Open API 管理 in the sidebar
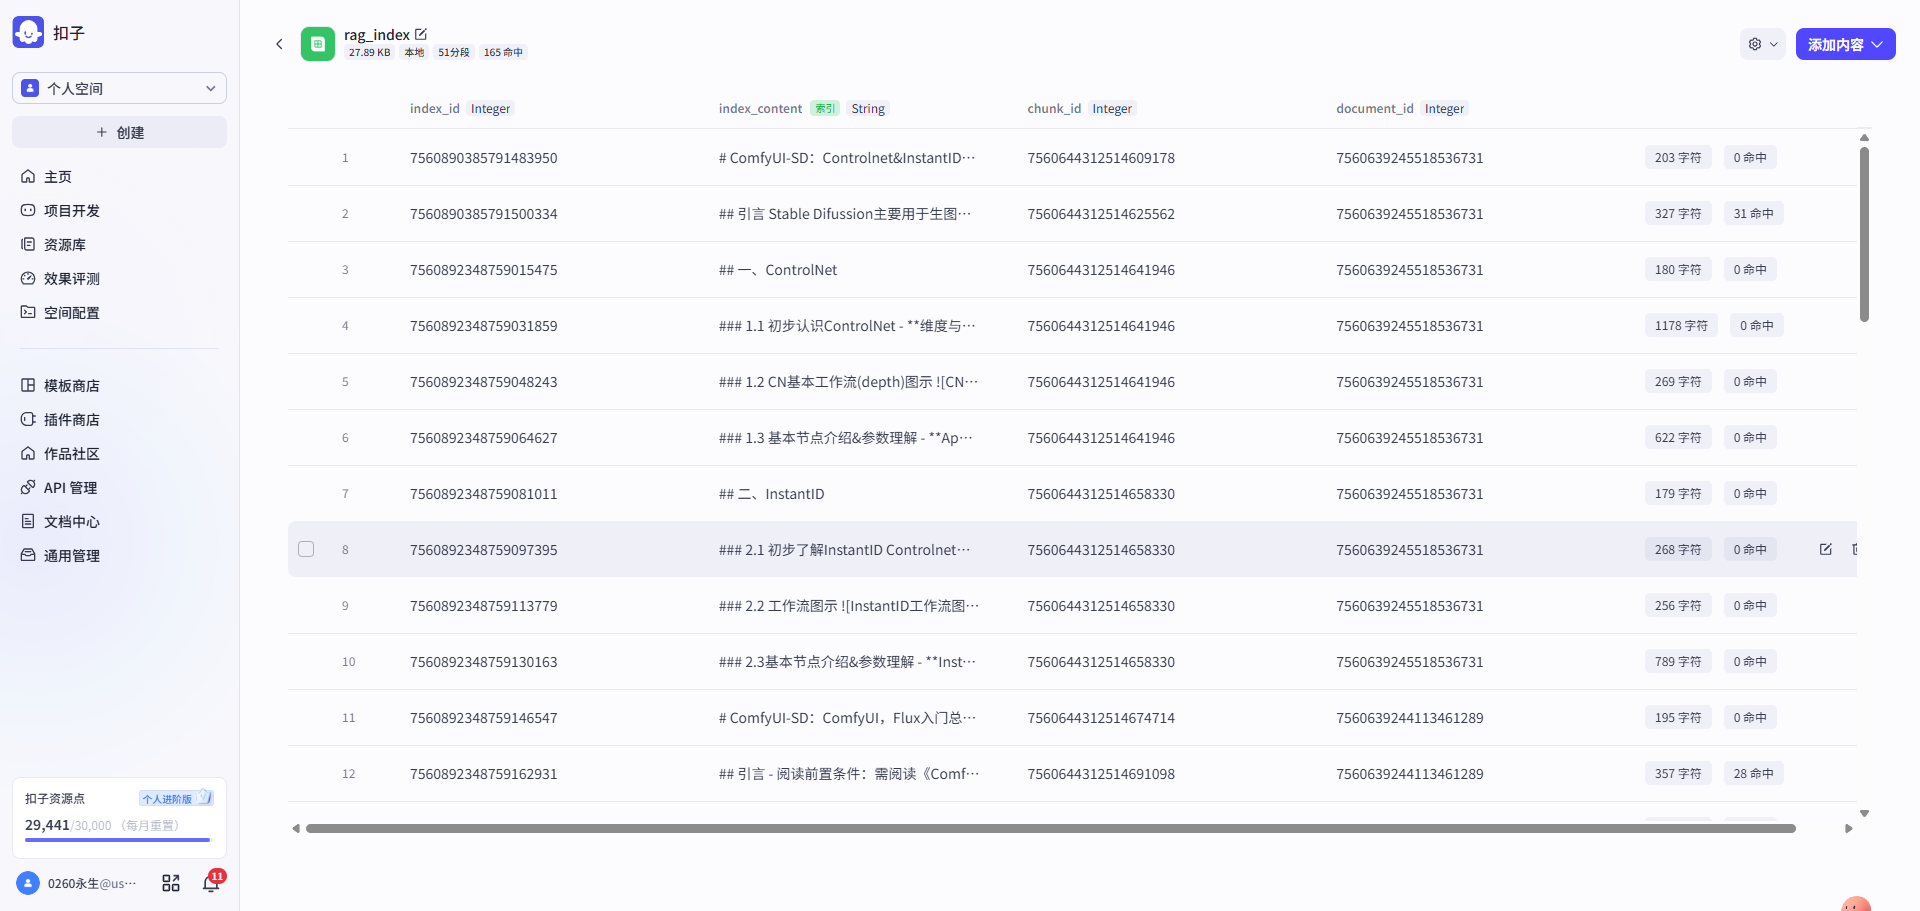Viewport: 1920px width, 911px height. click(70, 487)
